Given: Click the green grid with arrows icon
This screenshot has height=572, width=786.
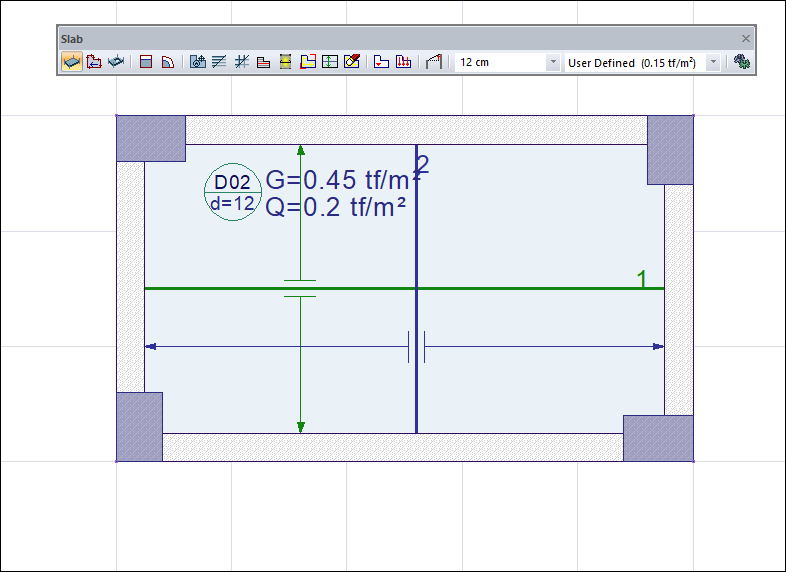Looking at the screenshot, I should click(329, 62).
